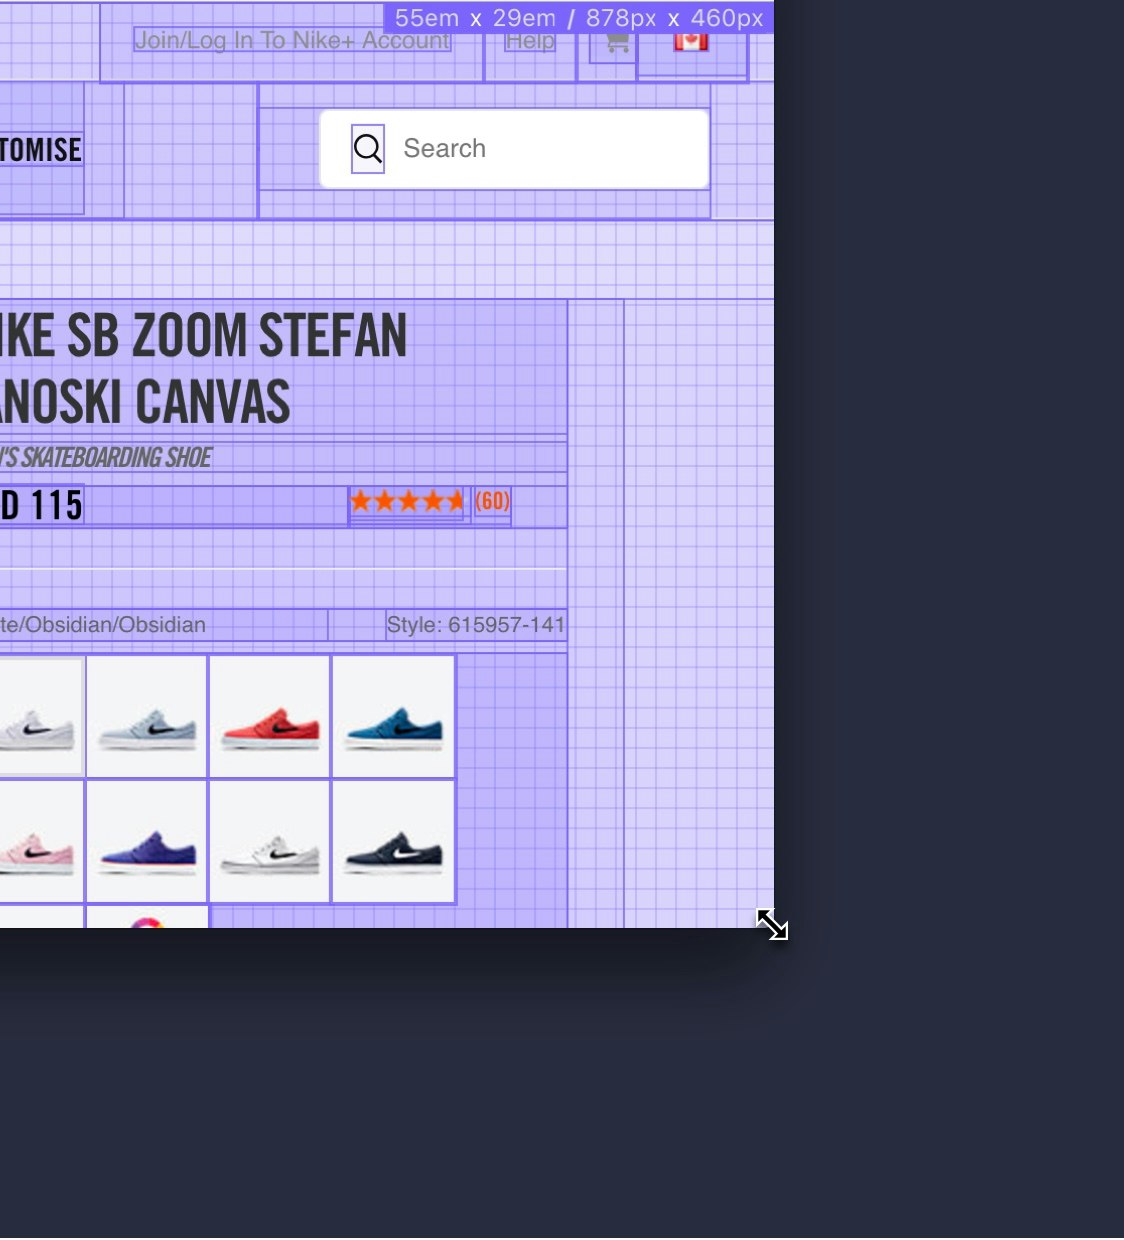Open the Help link

pos(530,40)
